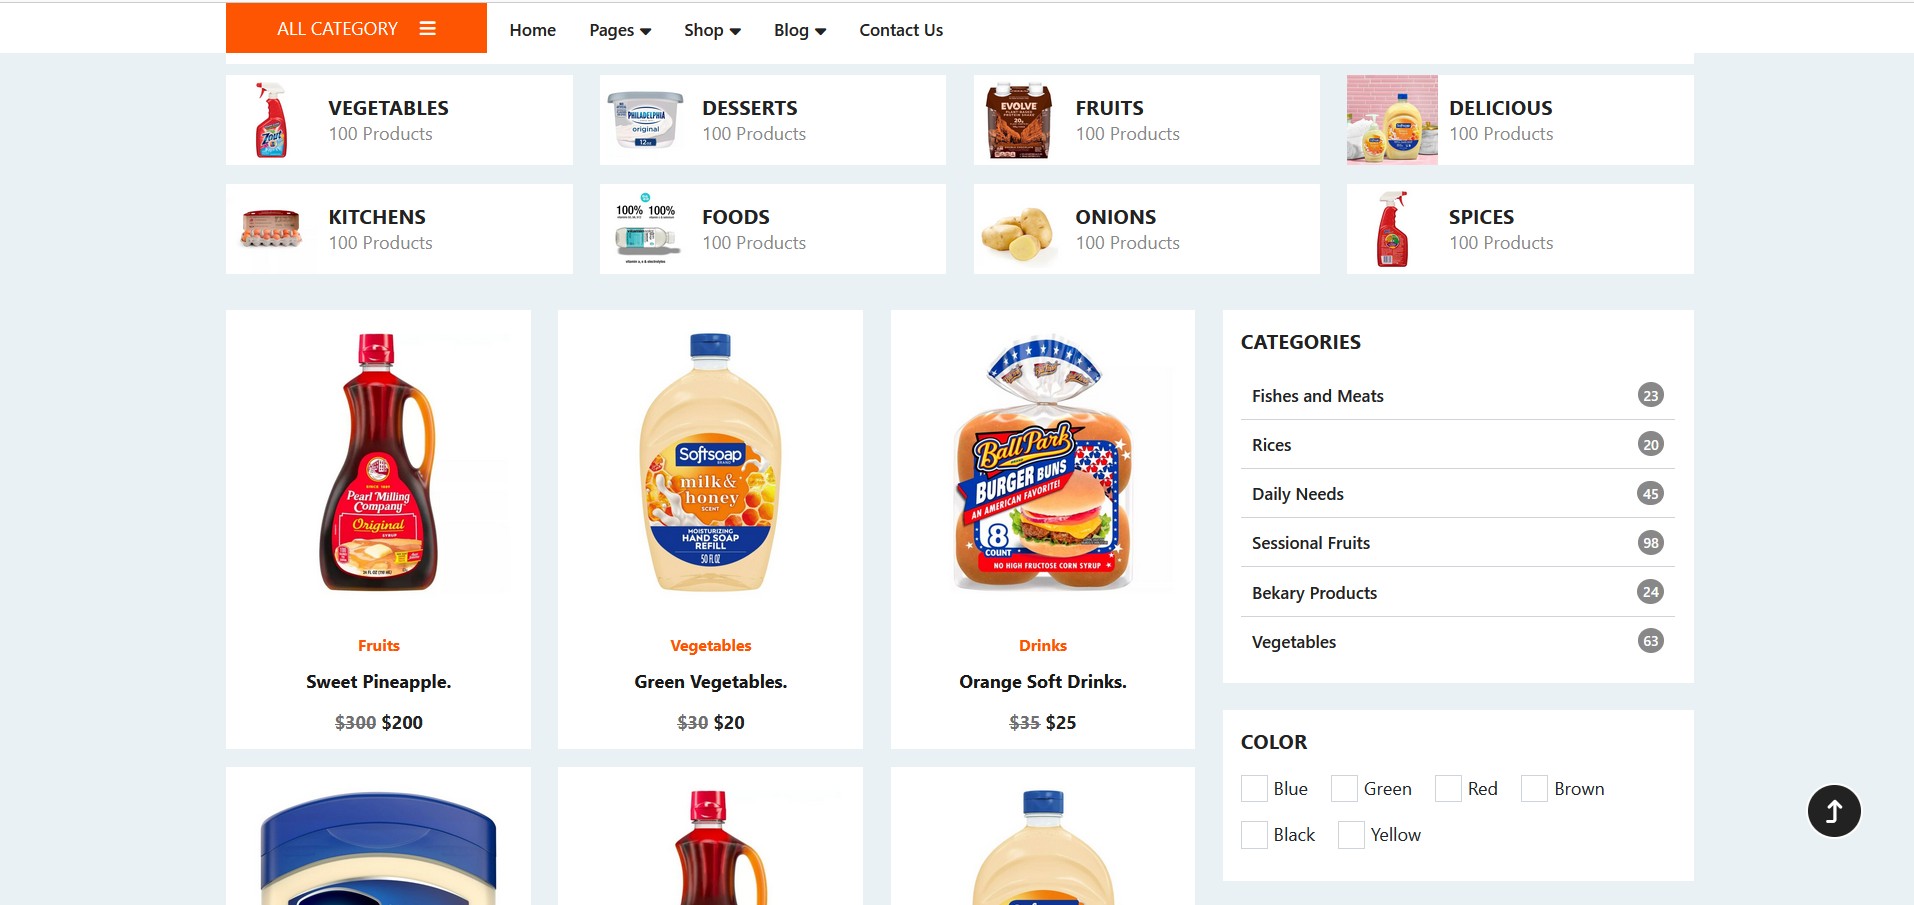
Task: Go to the Home menu item
Action: click(532, 30)
